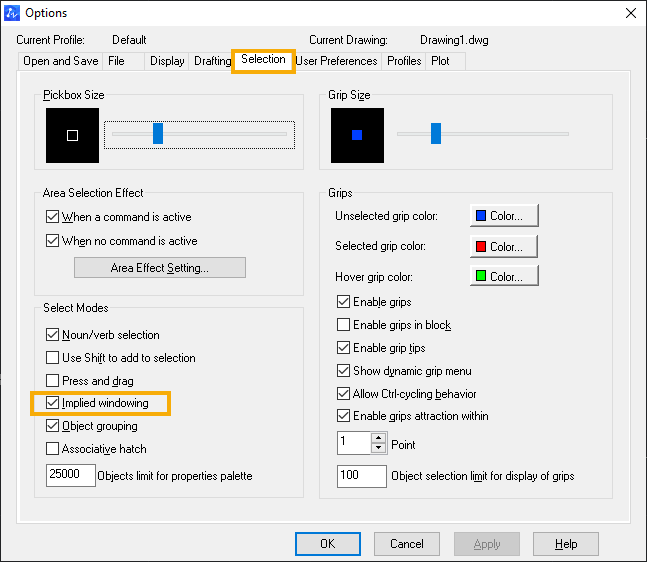Toggle Object grouping checkbox
The height and width of the screenshot is (562, 647).
[52, 425]
